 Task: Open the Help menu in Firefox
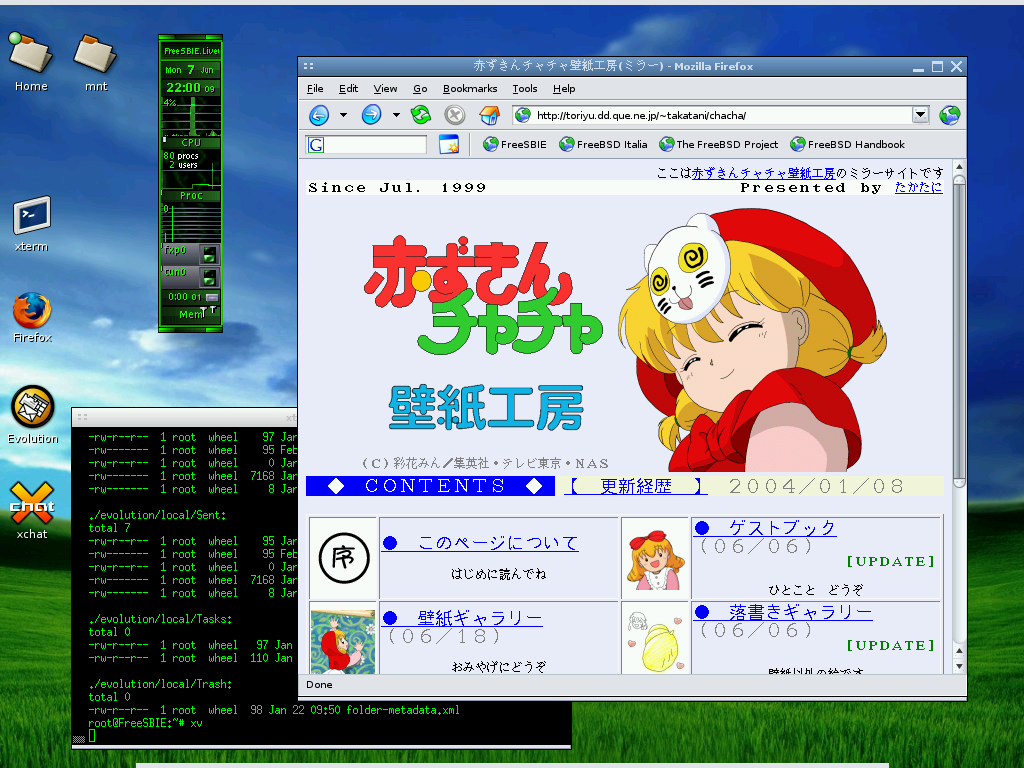[564, 89]
